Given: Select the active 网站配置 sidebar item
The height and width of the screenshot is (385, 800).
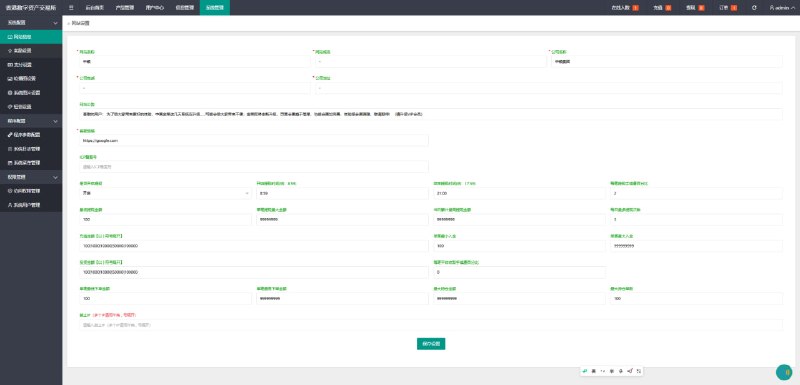Looking at the screenshot, I should coord(31,37).
